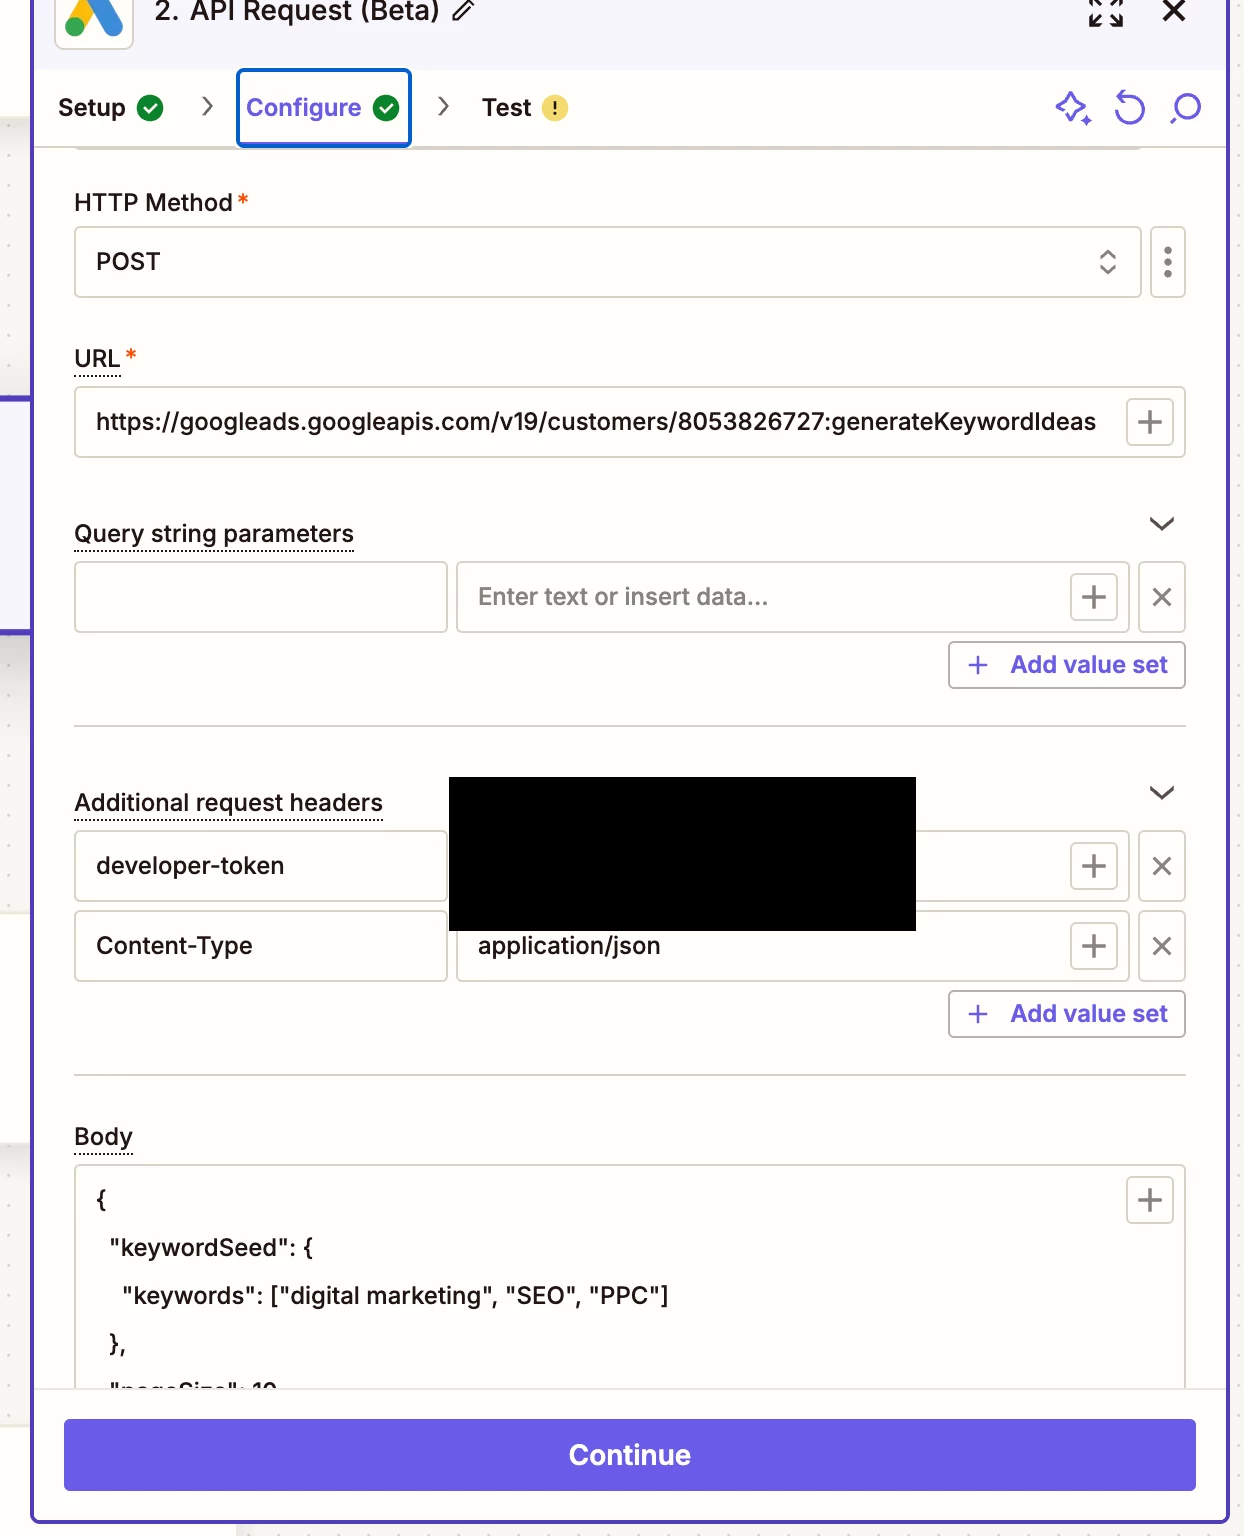
Task: Click the AI sparkle assistant icon
Action: tap(1073, 108)
